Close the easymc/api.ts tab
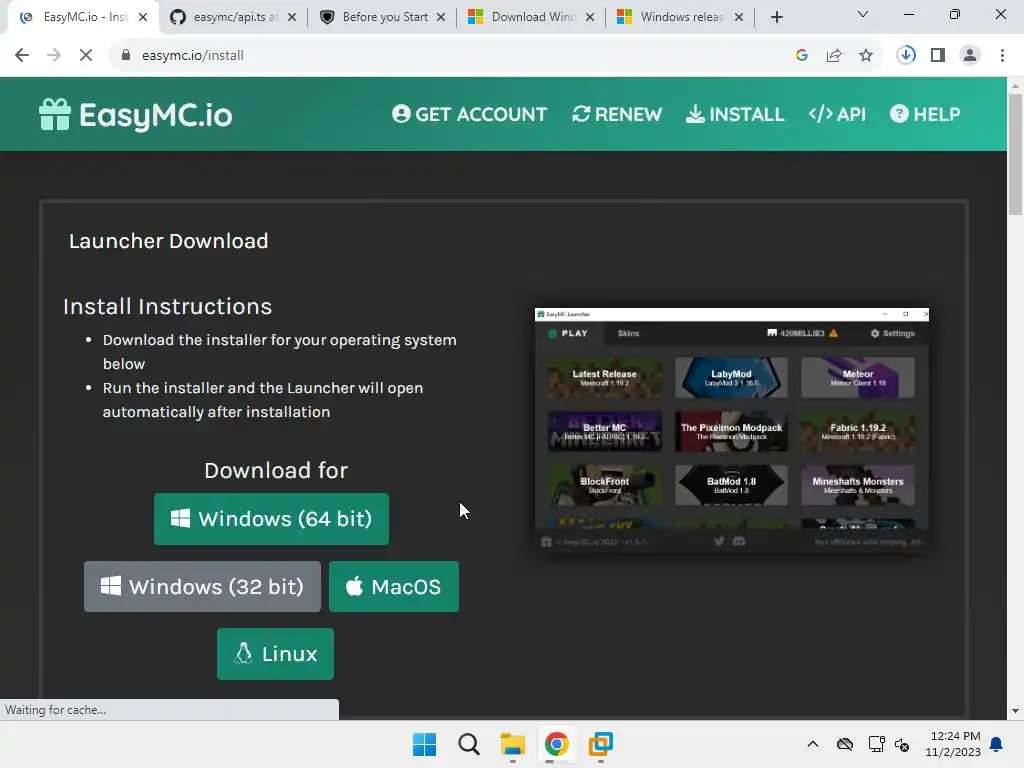Screen dimensions: 1024x768 (292, 17)
